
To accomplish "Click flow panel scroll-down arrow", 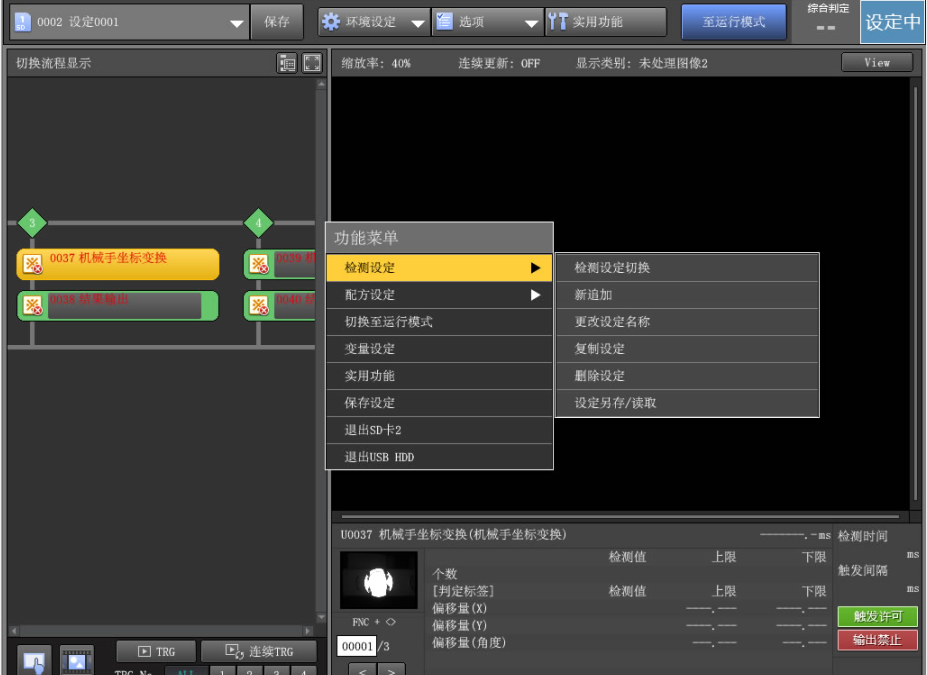I will (322, 618).
